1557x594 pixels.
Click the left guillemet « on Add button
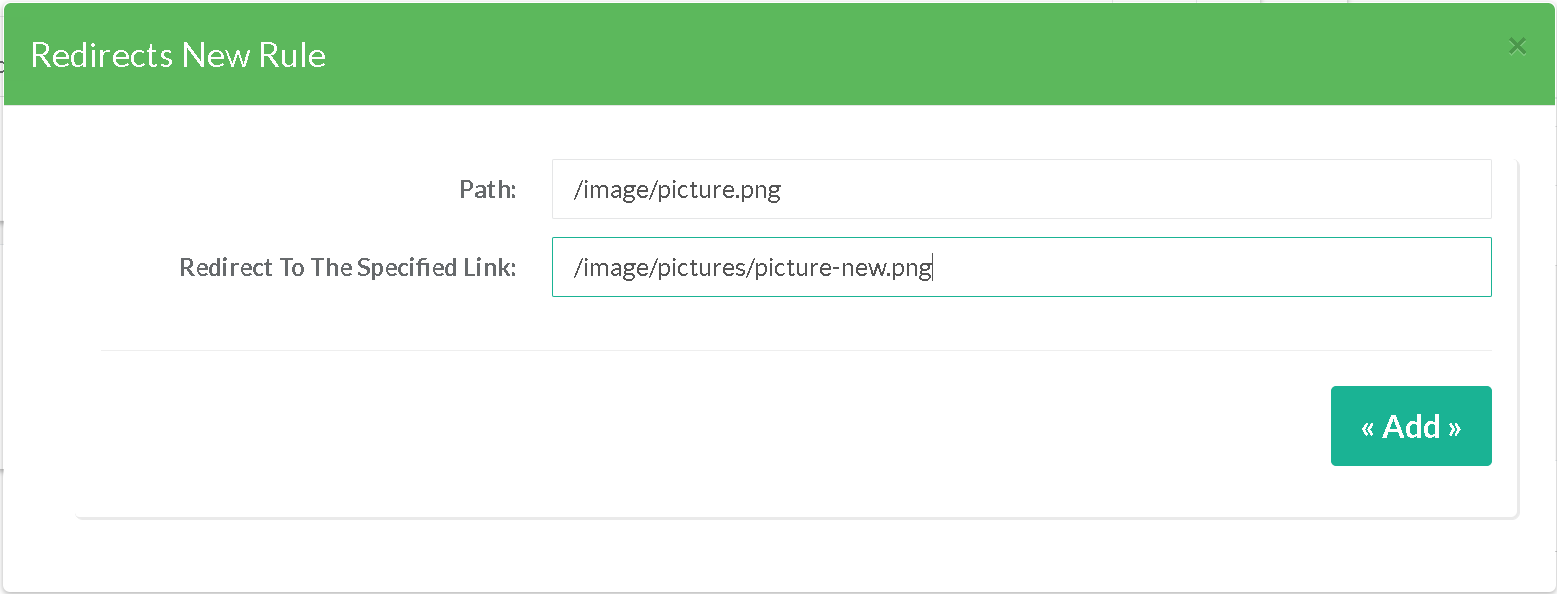(1367, 428)
